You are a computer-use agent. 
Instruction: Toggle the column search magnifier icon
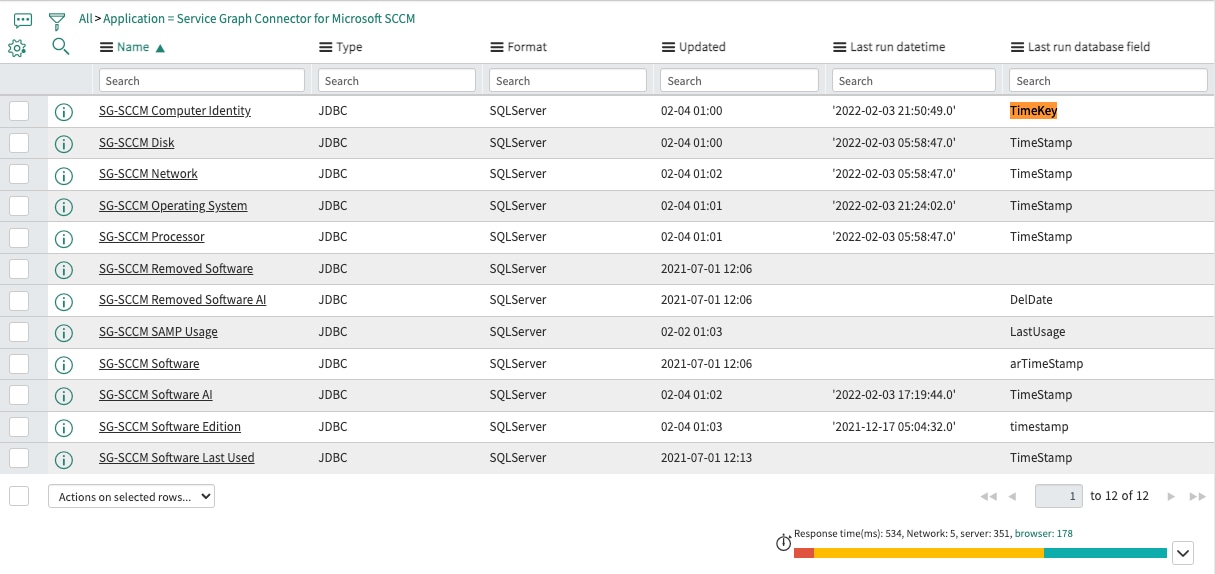[60, 46]
